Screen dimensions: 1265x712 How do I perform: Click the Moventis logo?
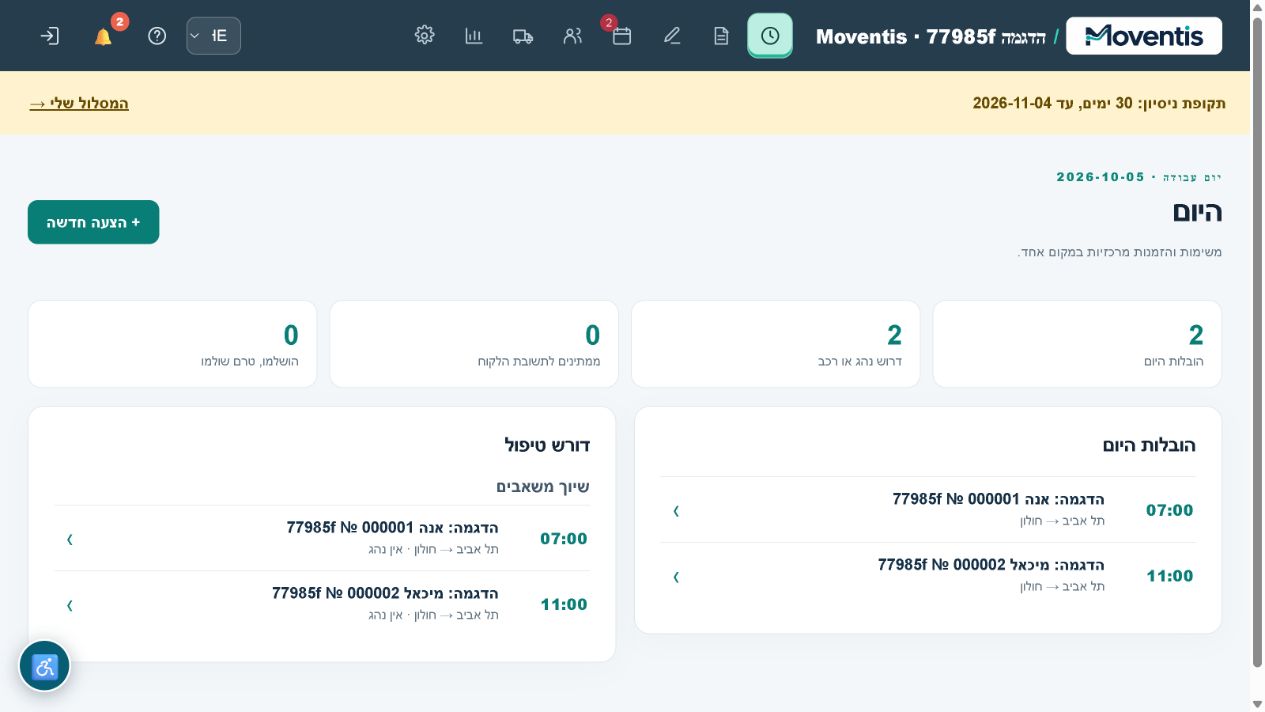click(1144, 36)
